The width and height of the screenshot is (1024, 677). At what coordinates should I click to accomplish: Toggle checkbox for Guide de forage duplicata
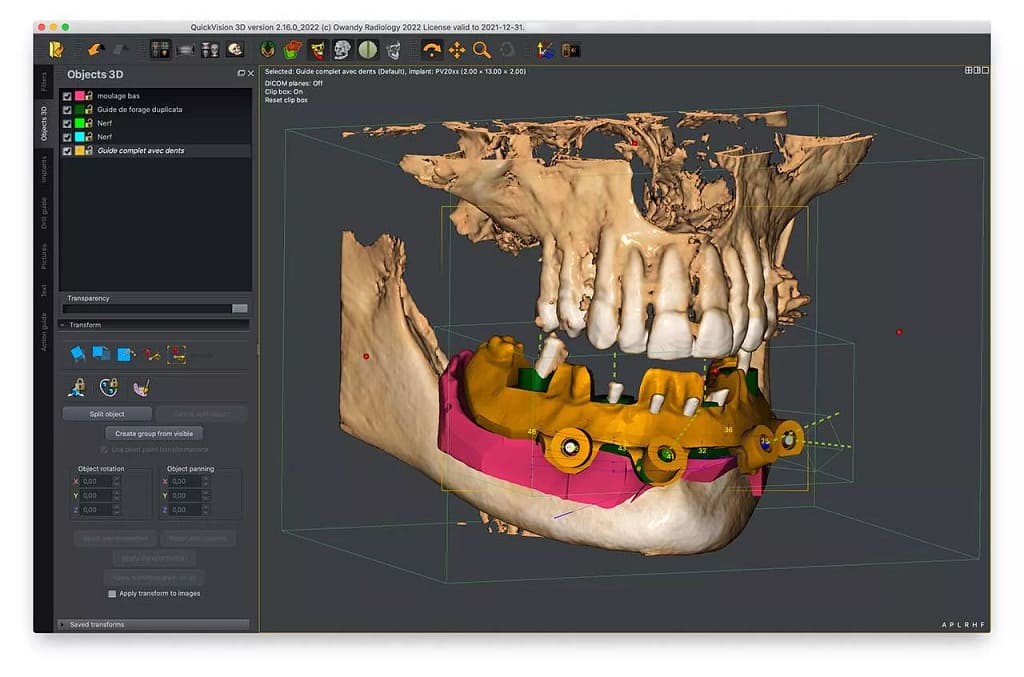pyautogui.click(x=67, y=110)
